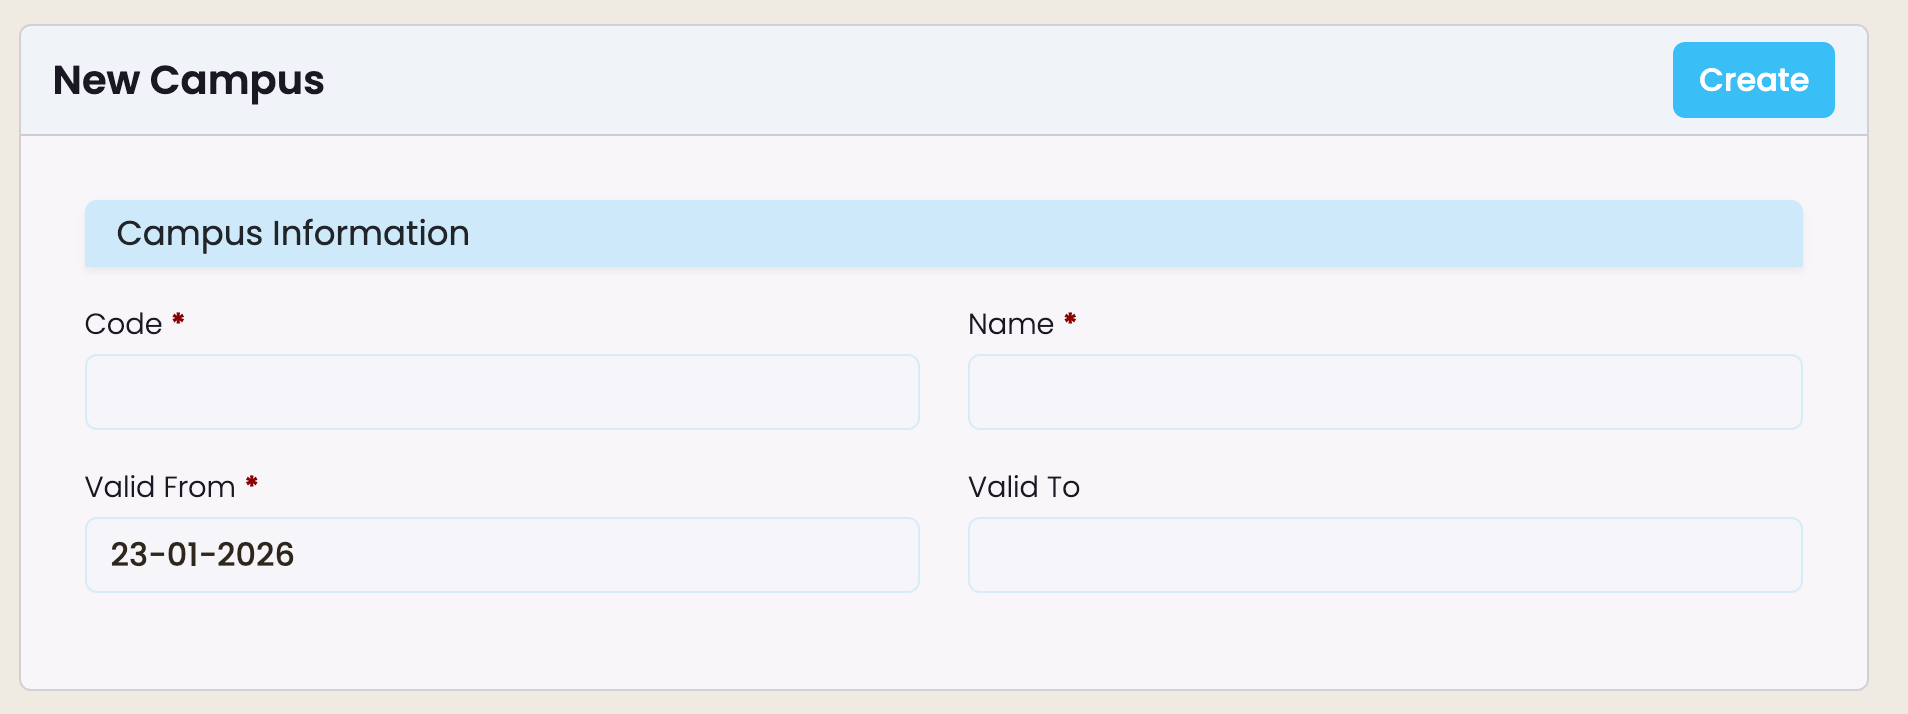This screenshot has width=1908, height=714.
Task: Click the Create button
Action: click(1753, 80)
